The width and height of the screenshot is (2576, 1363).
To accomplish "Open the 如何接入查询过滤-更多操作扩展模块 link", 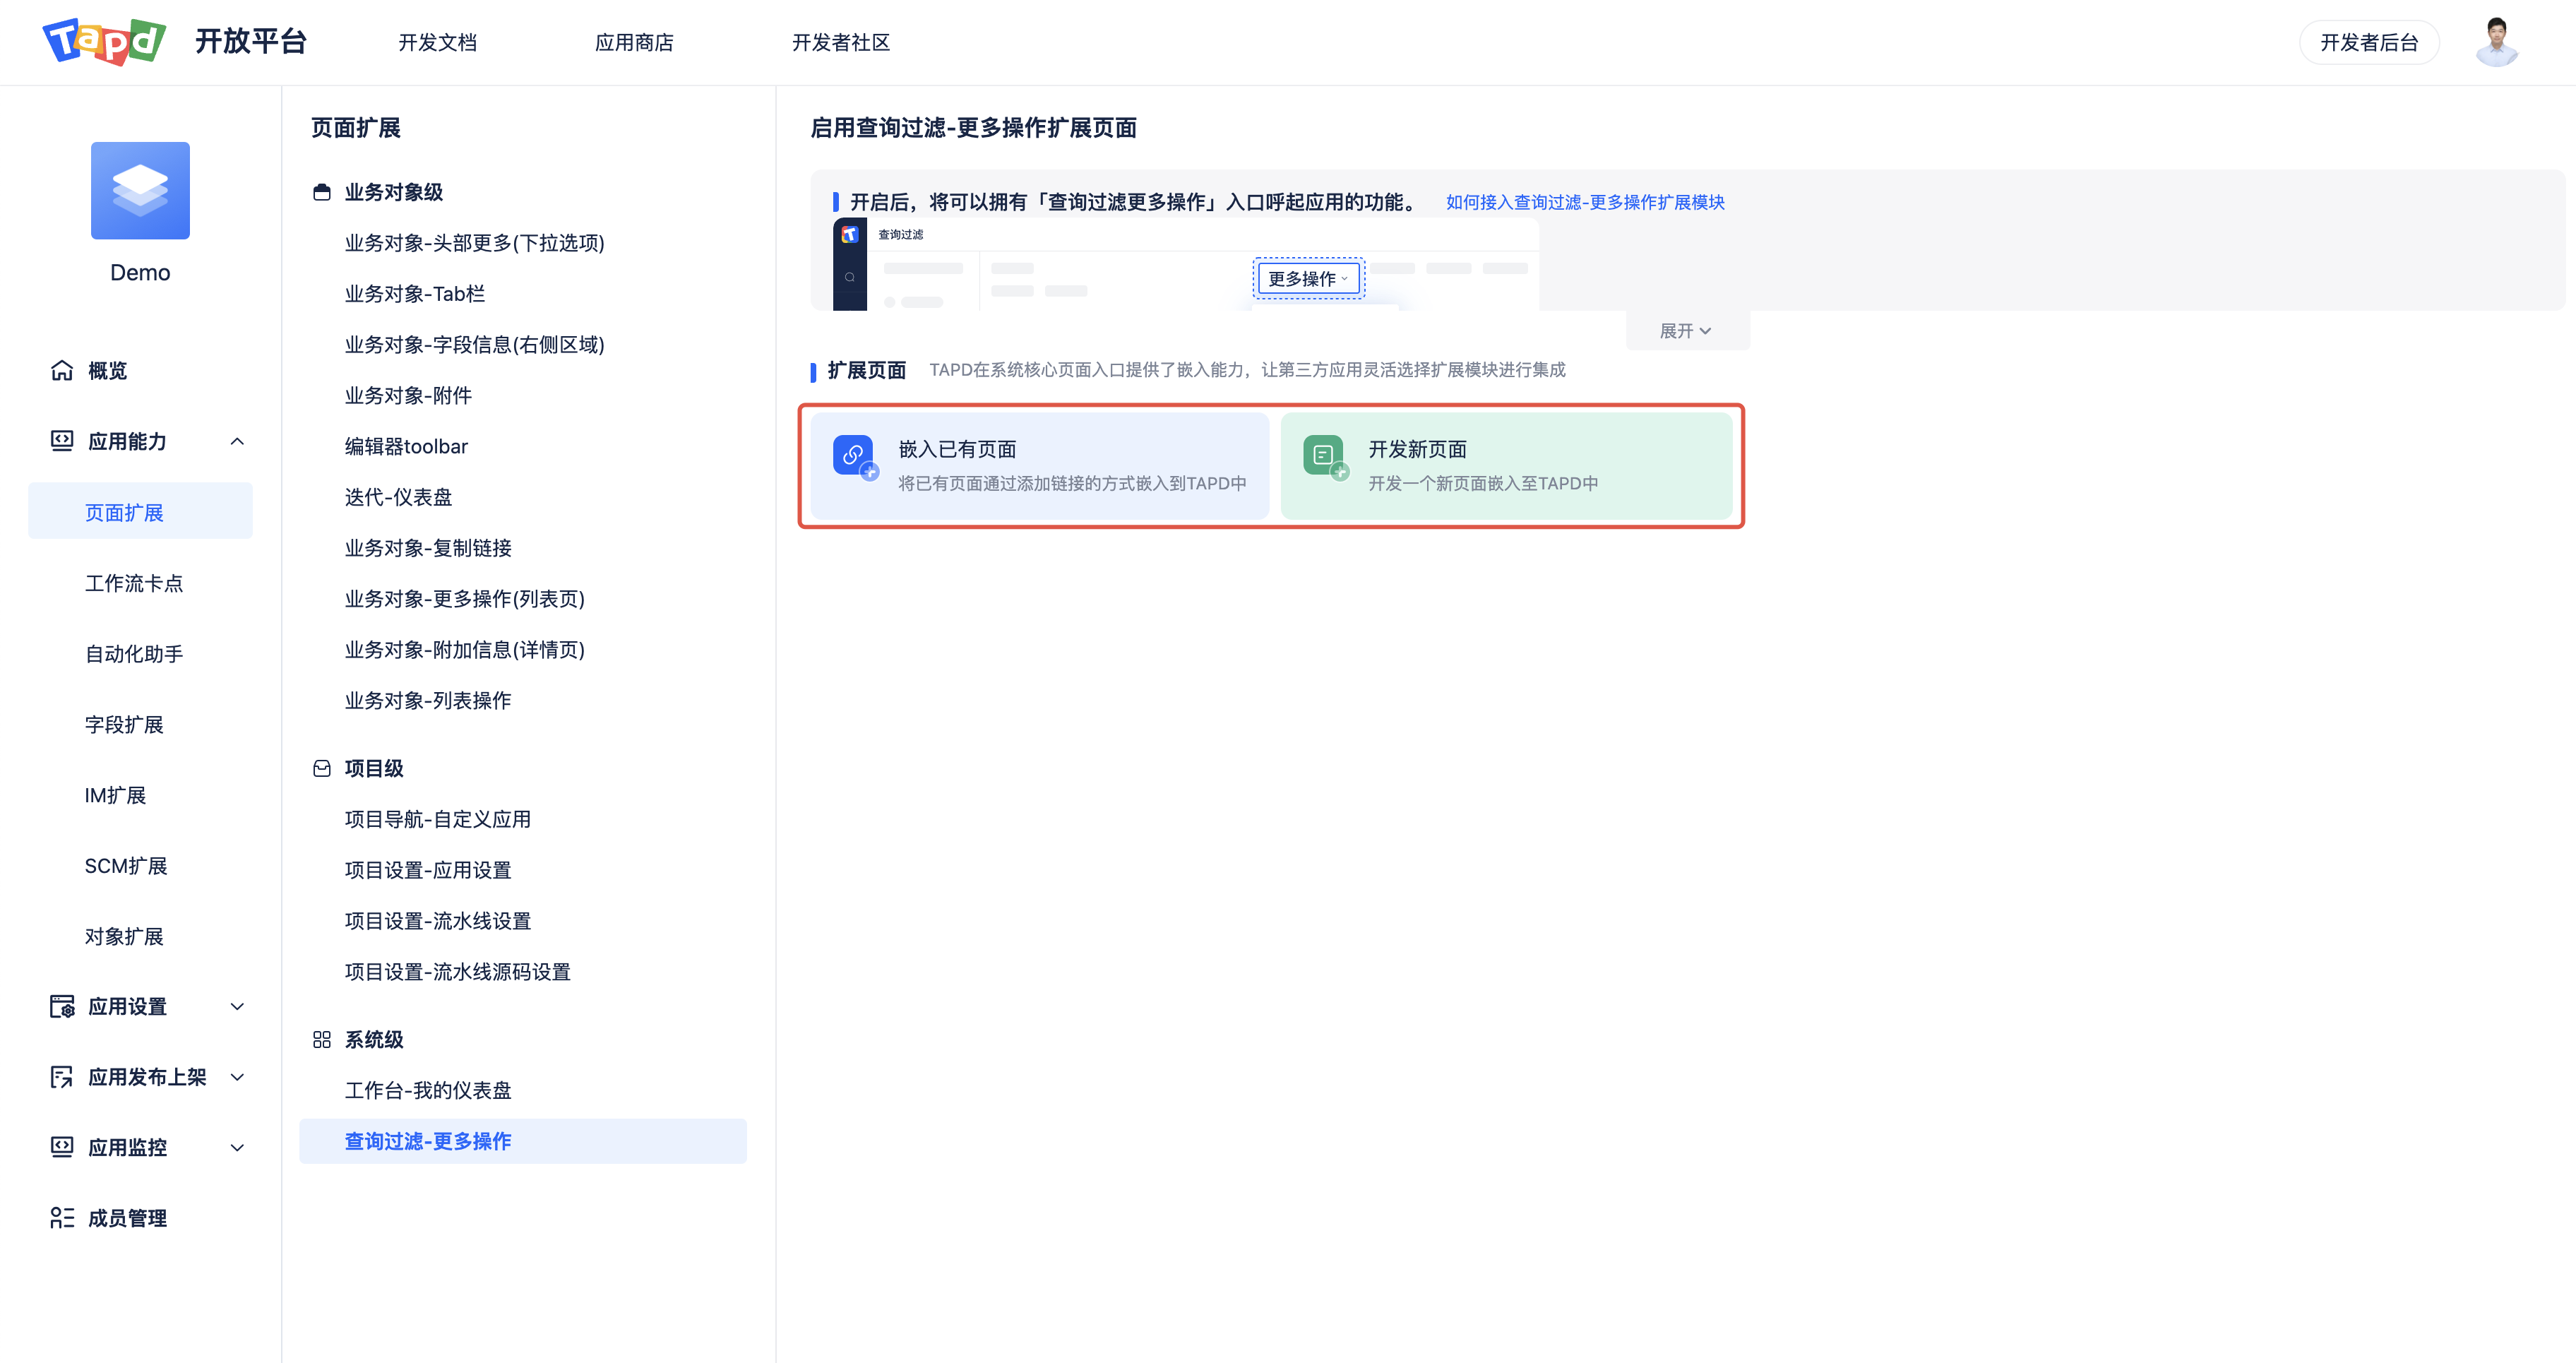I will click(1585, 201).
